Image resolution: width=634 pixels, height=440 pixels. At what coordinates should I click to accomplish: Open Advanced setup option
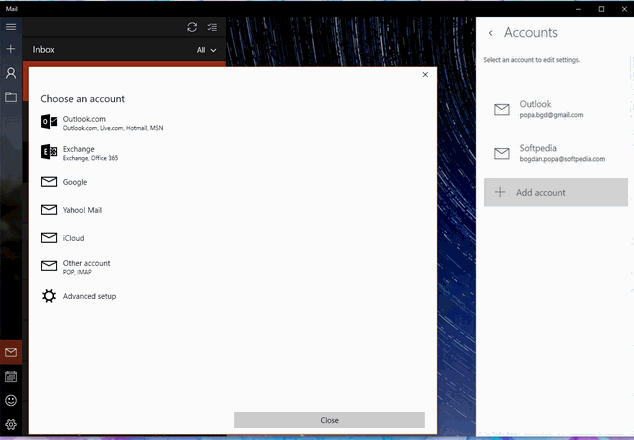(x=78, y=296)
